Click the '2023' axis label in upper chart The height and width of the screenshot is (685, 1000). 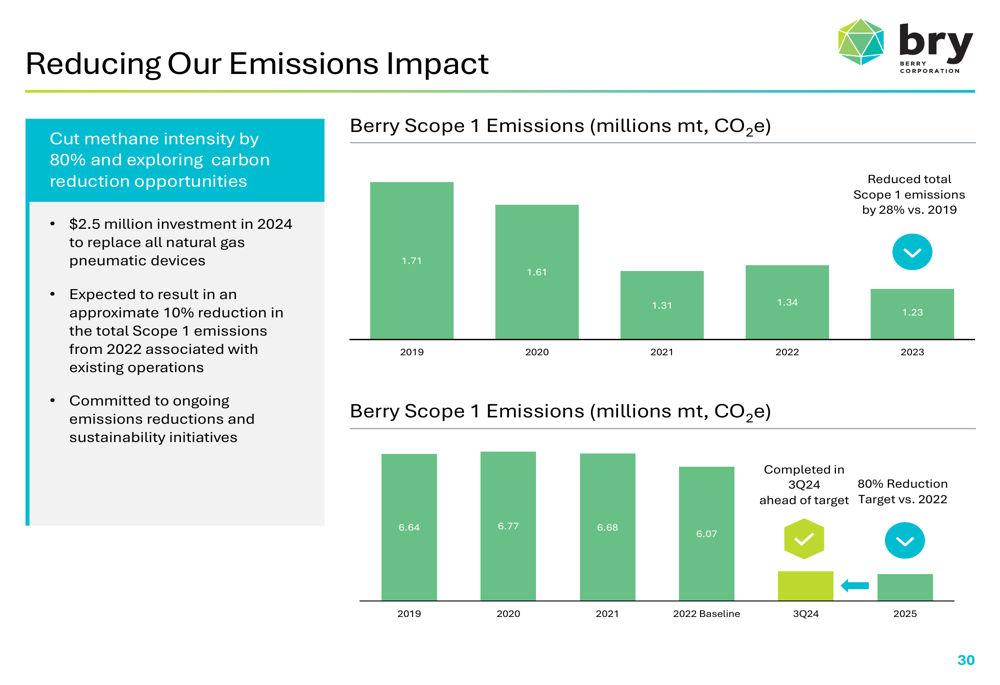coord(912,352)
